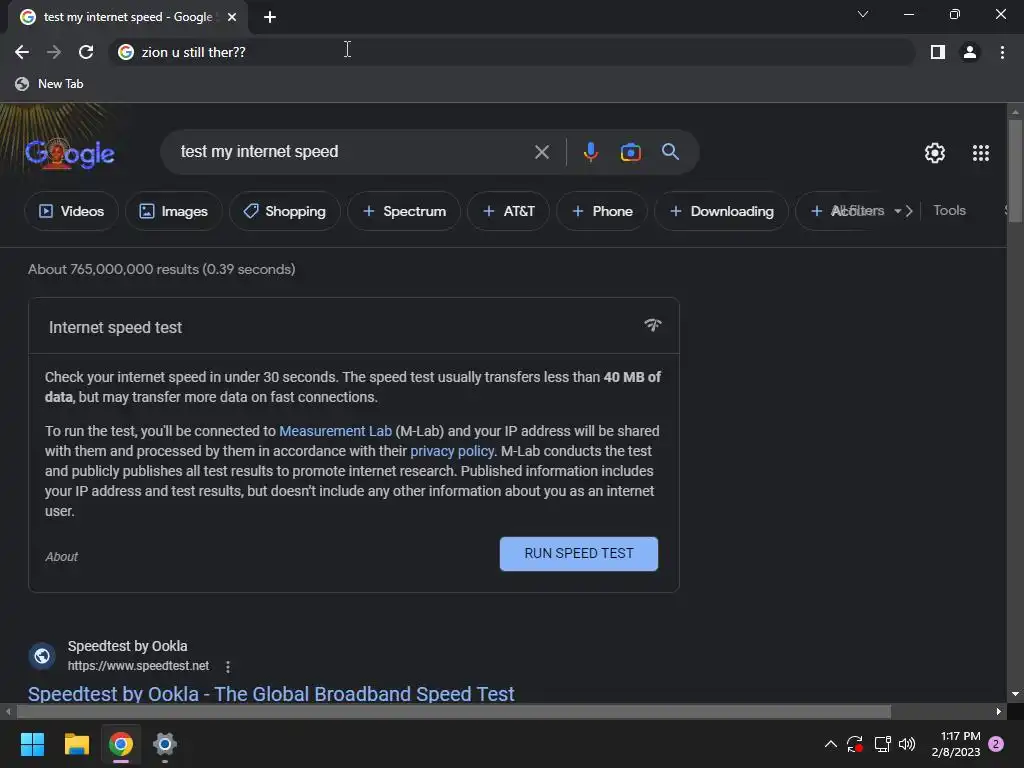Image resolution: width=1024 pixels, height=768 pixels.
Task: Submit search with magnifying glass icon
Action: coord(670,152)
